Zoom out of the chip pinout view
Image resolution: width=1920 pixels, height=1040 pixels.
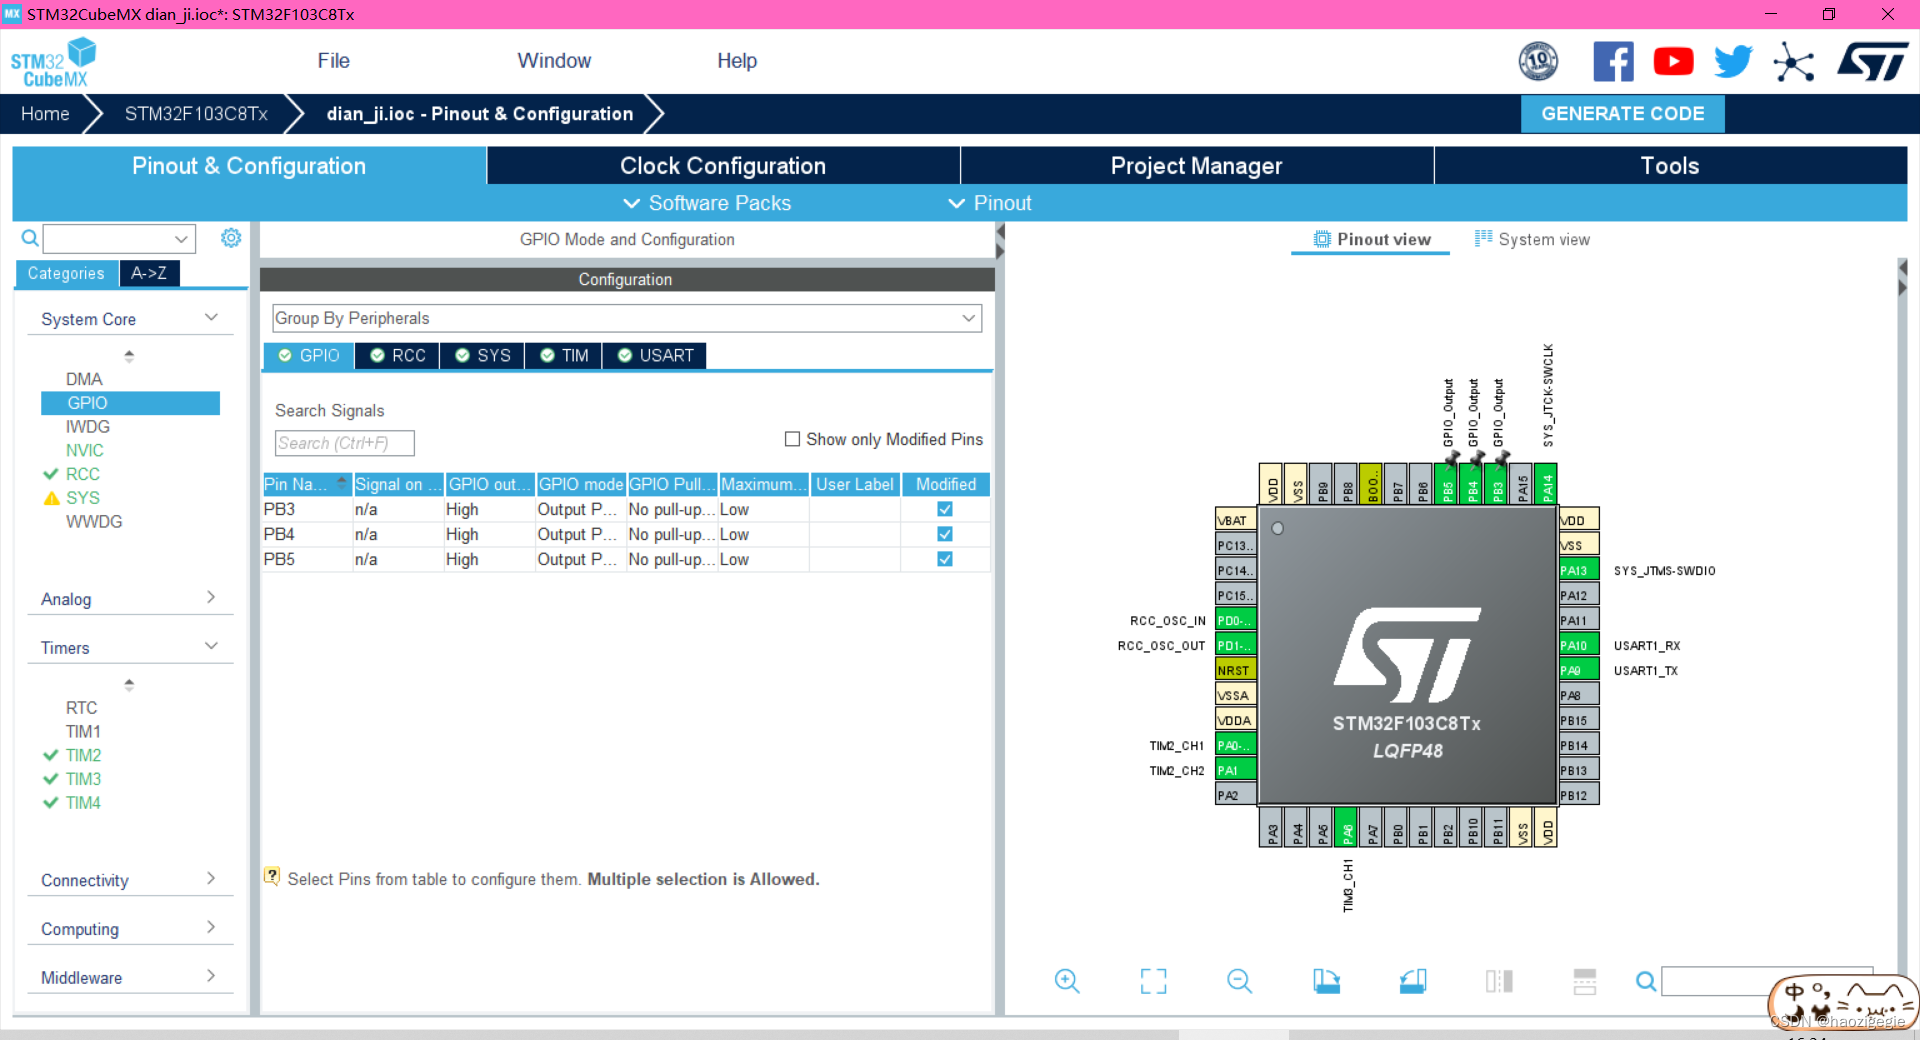tap(1239, 981)
